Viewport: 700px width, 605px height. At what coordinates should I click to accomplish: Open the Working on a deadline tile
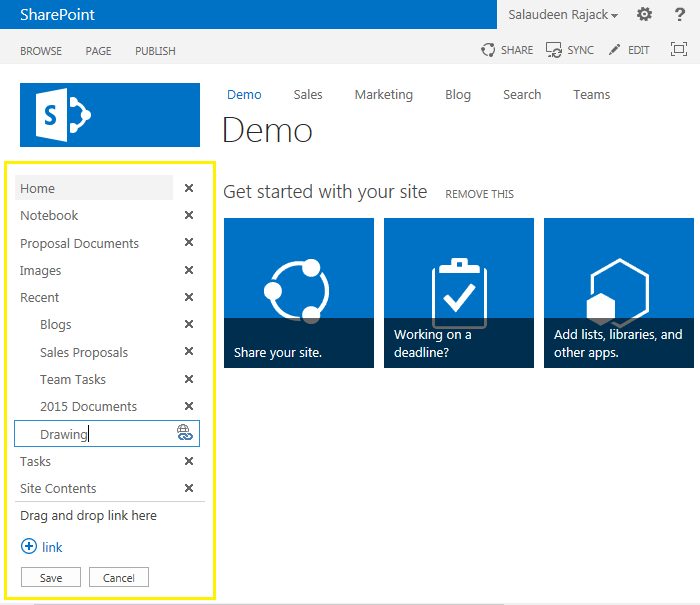coord(458,293)
